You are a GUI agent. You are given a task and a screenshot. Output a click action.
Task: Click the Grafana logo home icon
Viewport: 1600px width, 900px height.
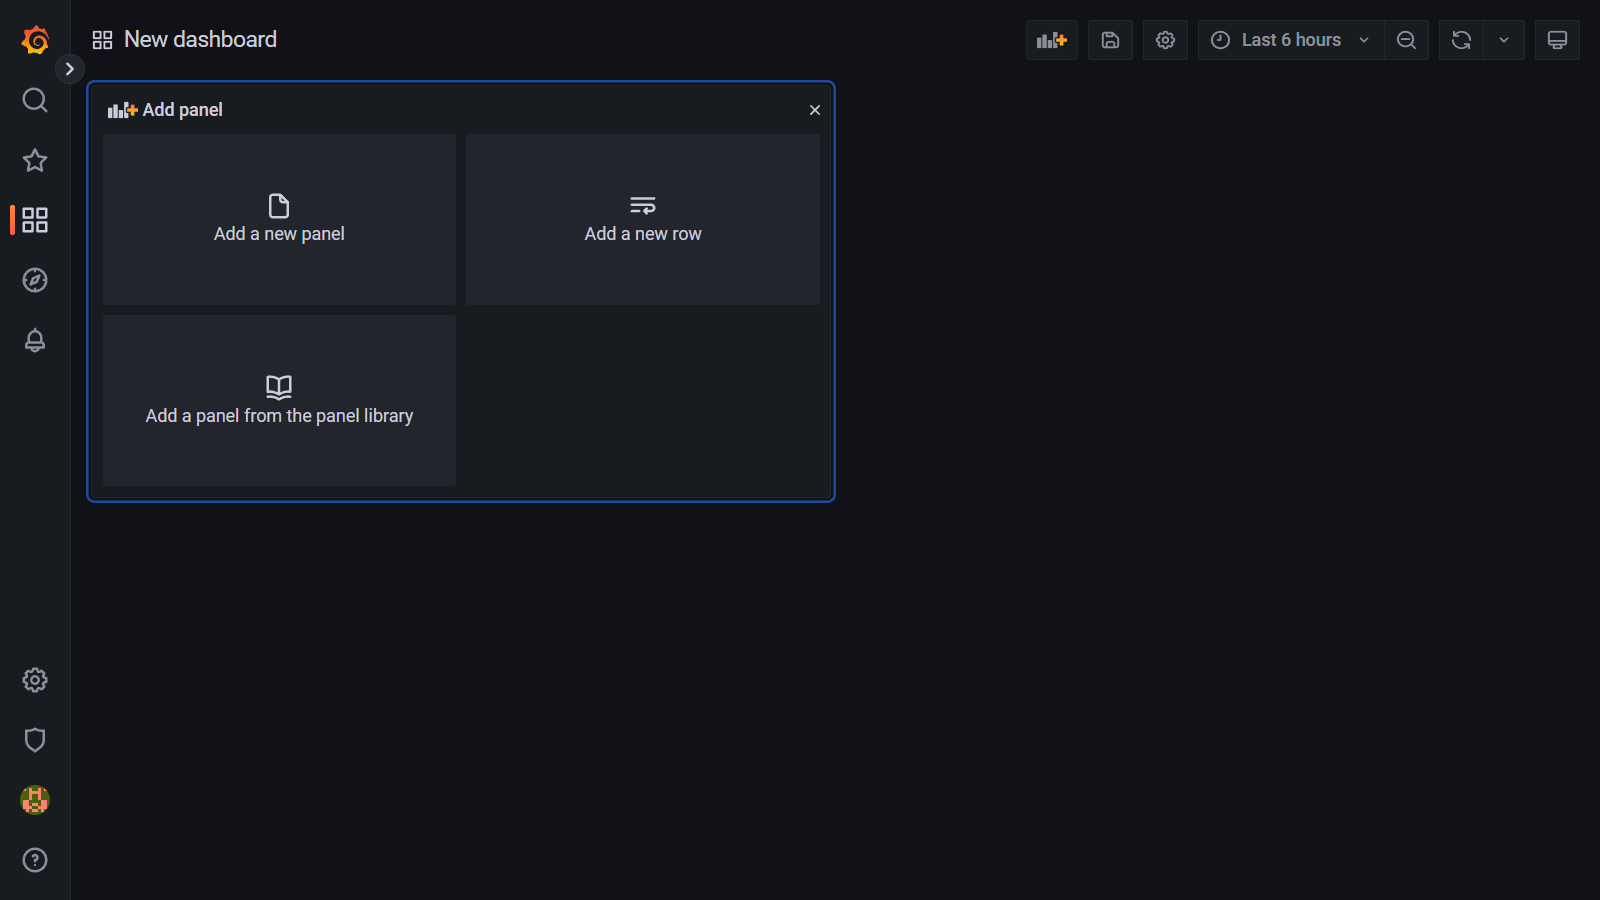35,40
